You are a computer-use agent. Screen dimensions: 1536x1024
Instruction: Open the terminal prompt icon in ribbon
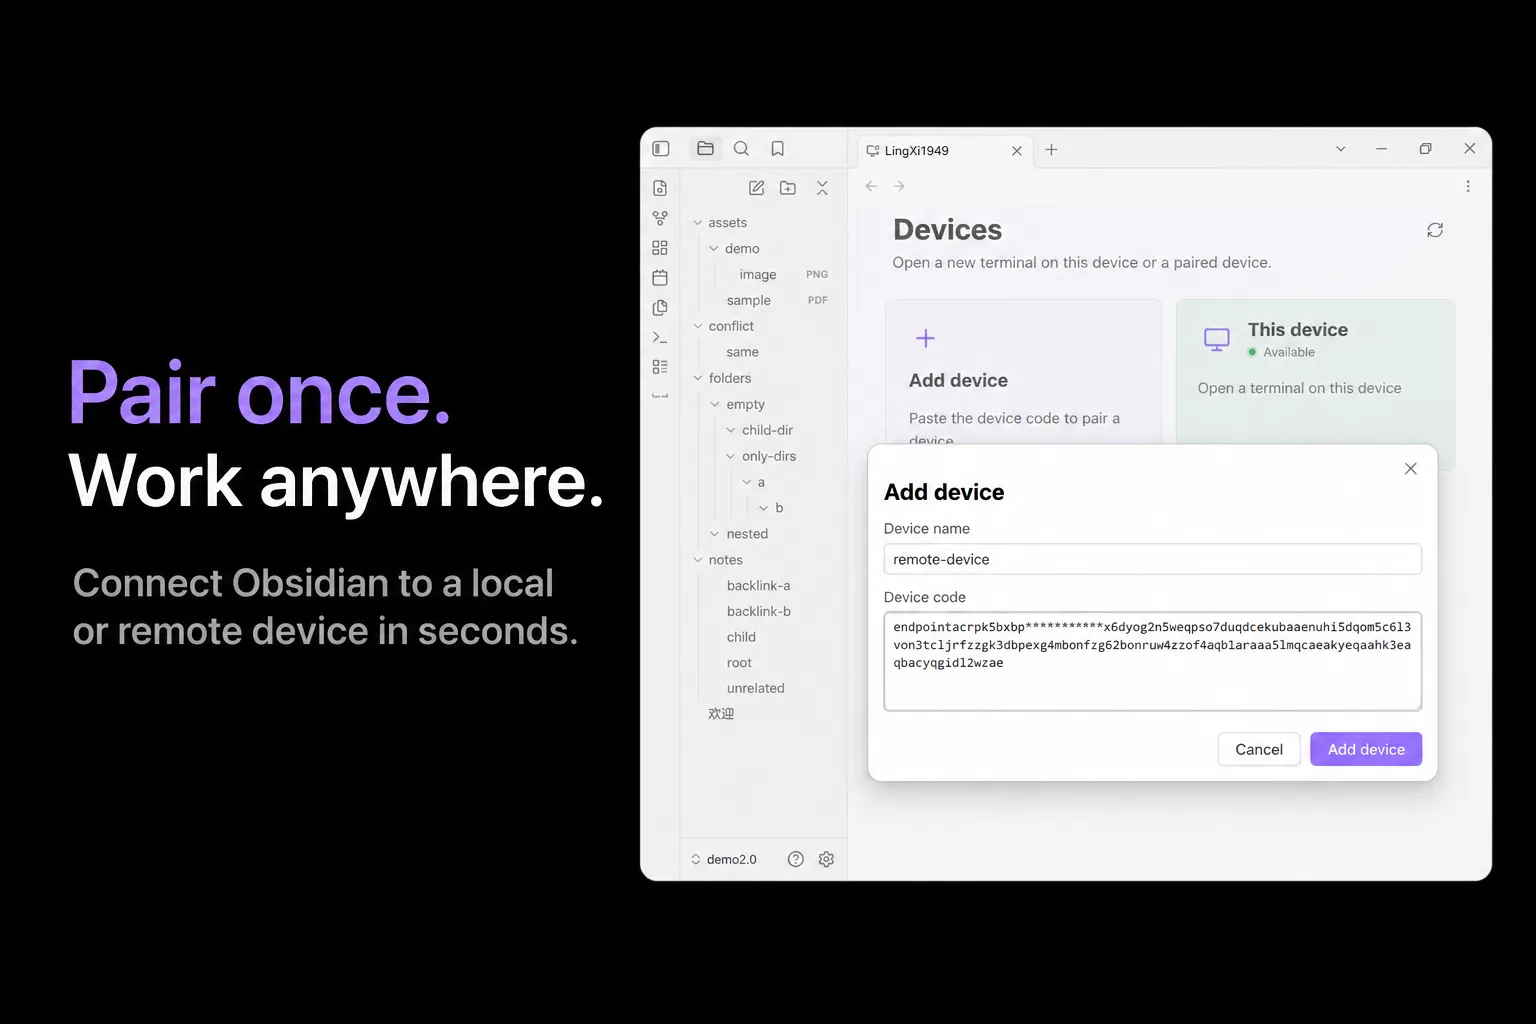click(660, 338)
